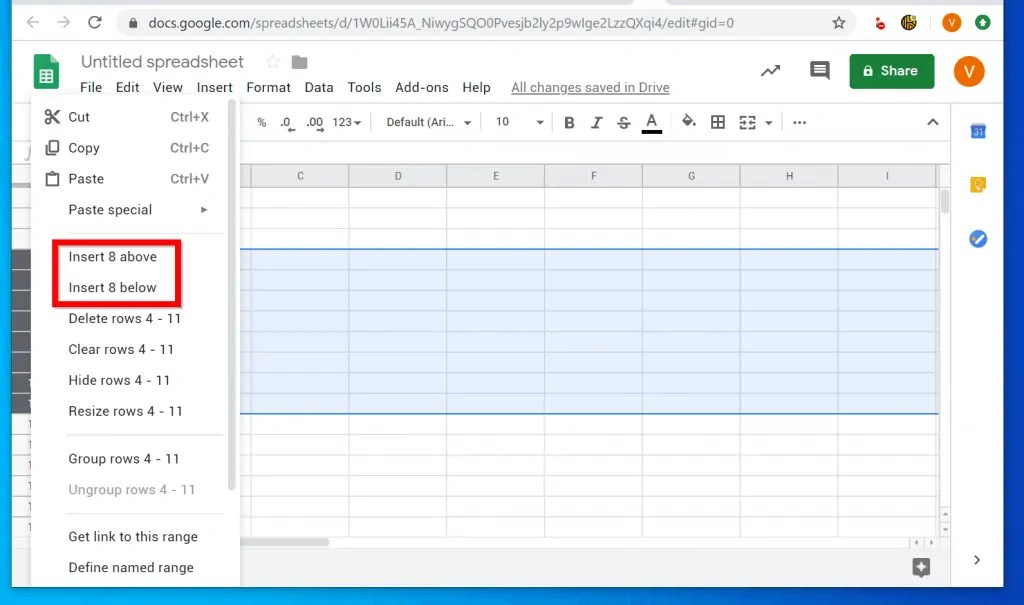
Task: Open comment history
Action: [x=820, y=70]
